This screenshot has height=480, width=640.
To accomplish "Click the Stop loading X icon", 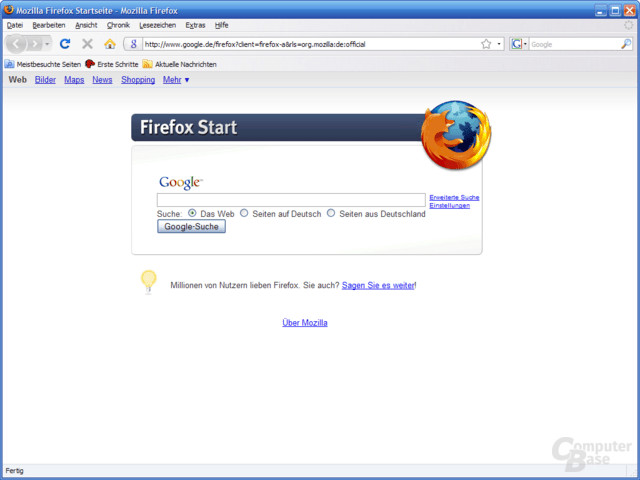I will [87, 44].
